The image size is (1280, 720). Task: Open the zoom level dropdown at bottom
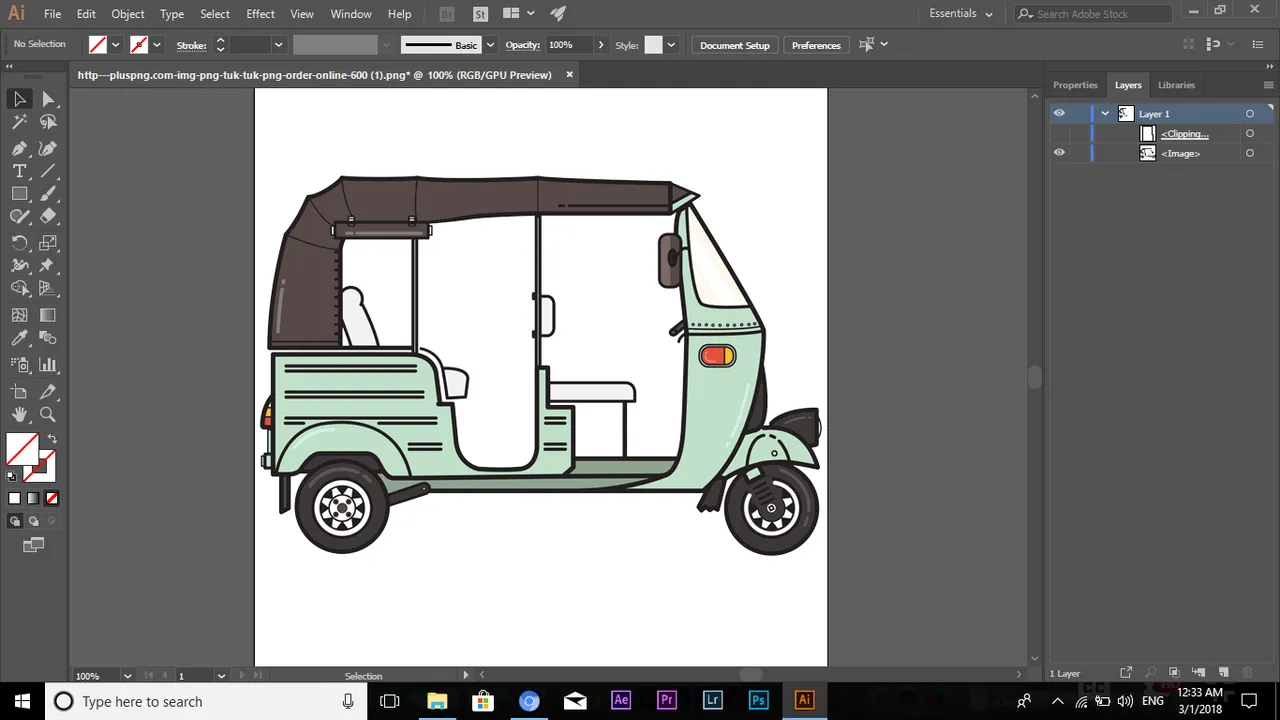click(127, 676)
